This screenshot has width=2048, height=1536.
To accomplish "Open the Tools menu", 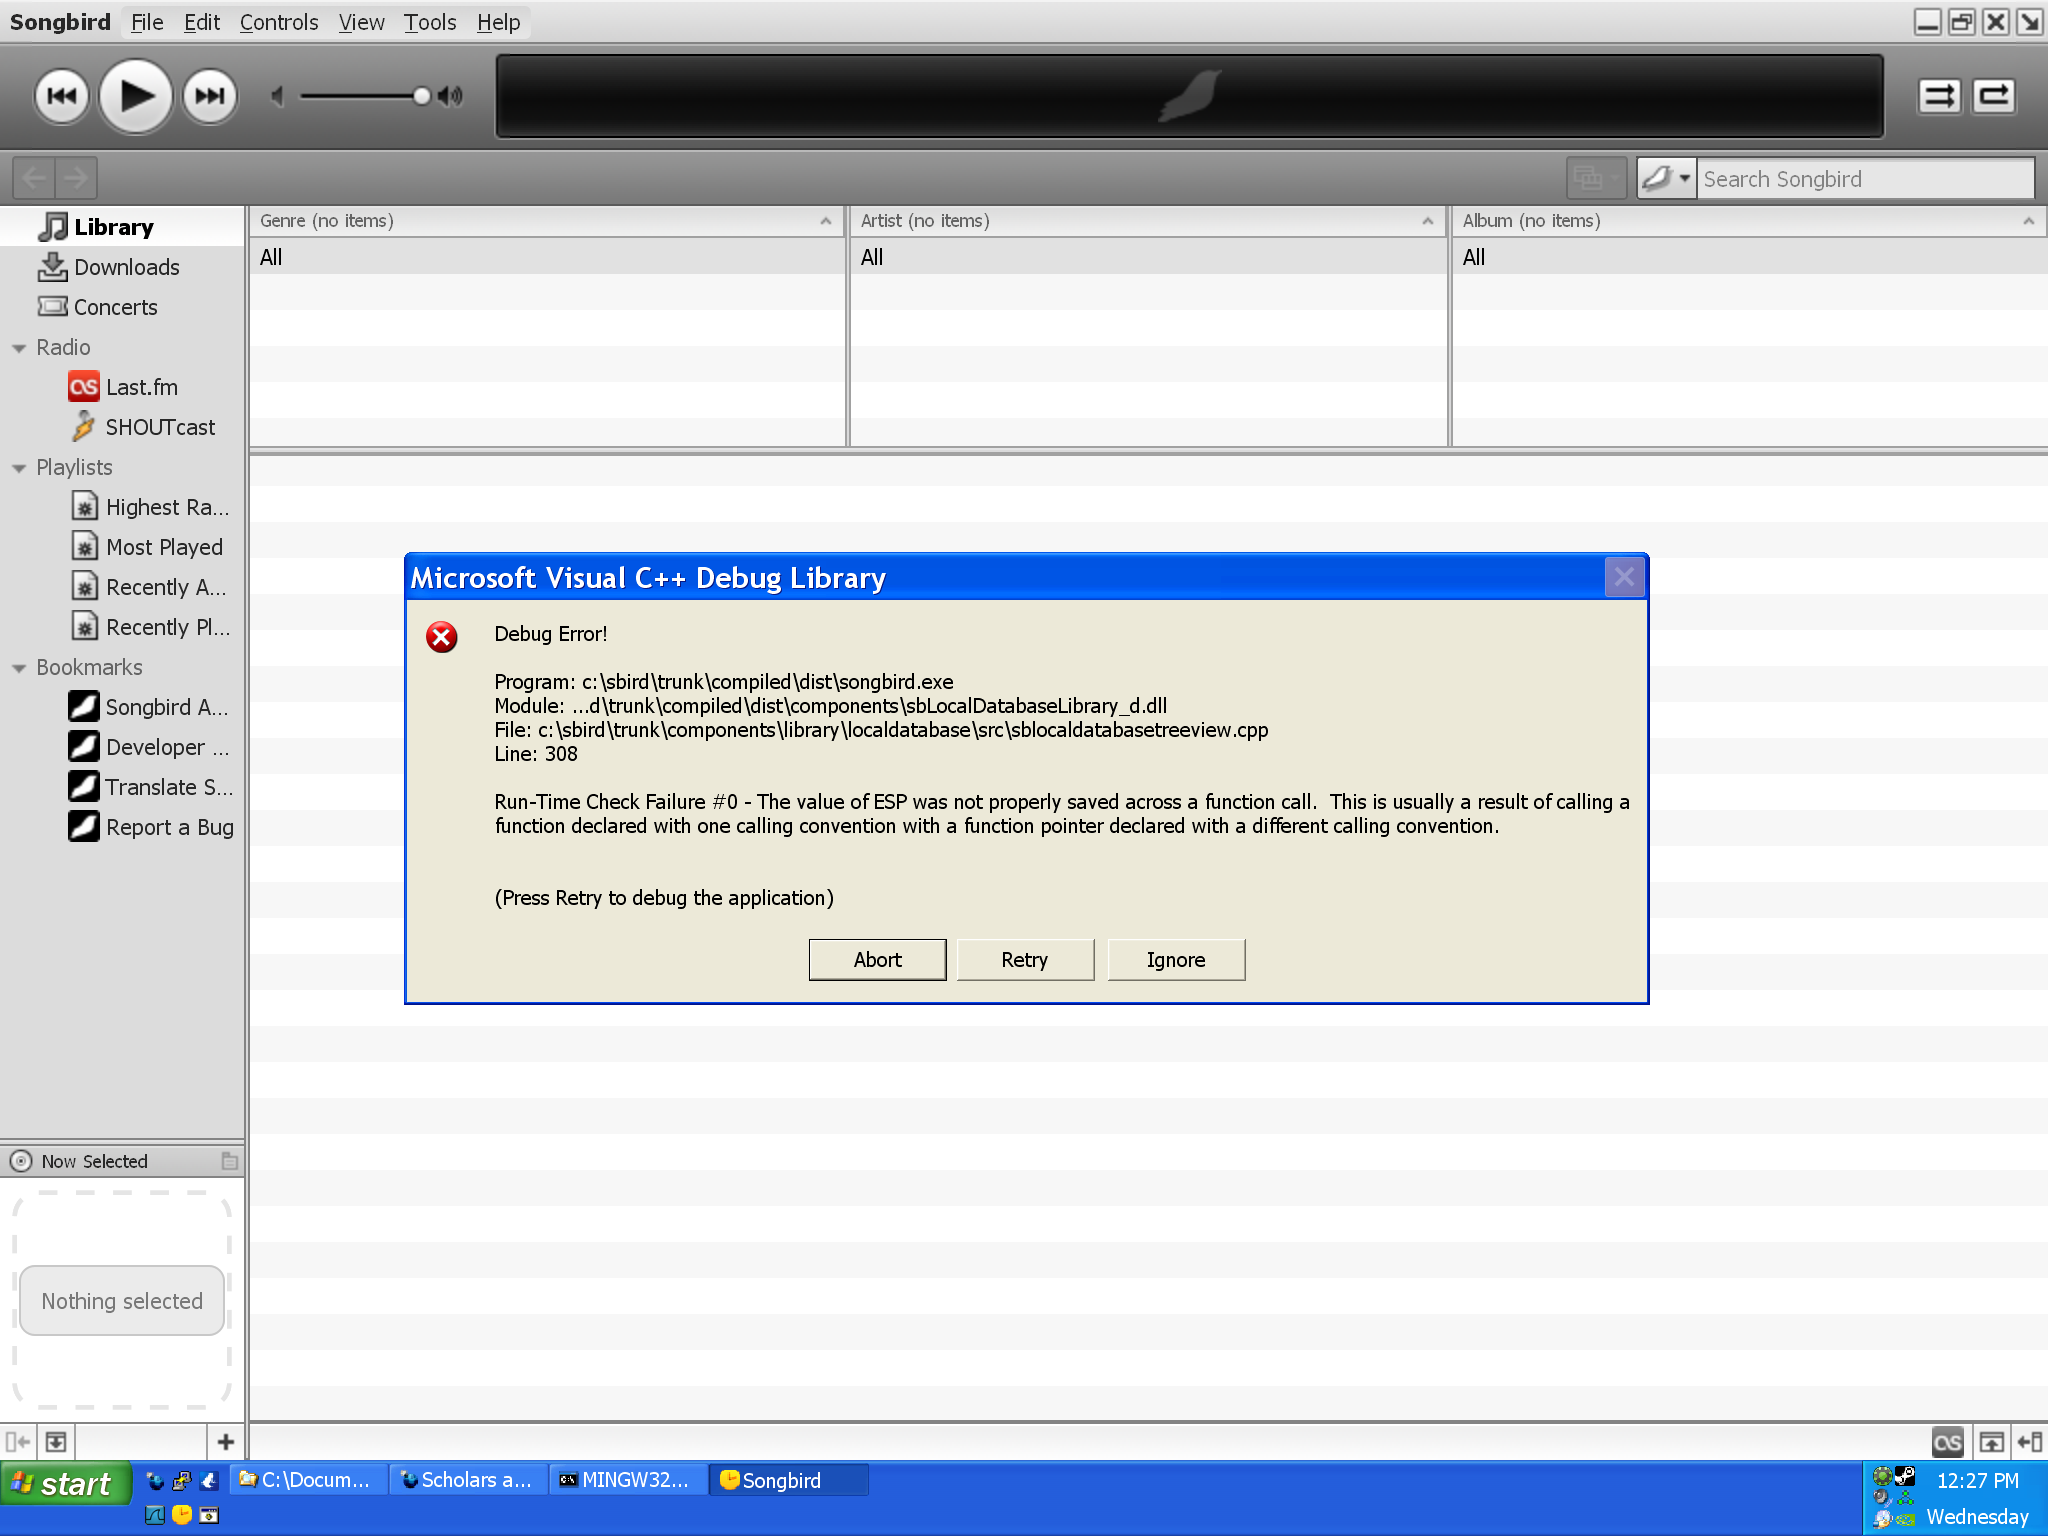I will pos(430,22).
